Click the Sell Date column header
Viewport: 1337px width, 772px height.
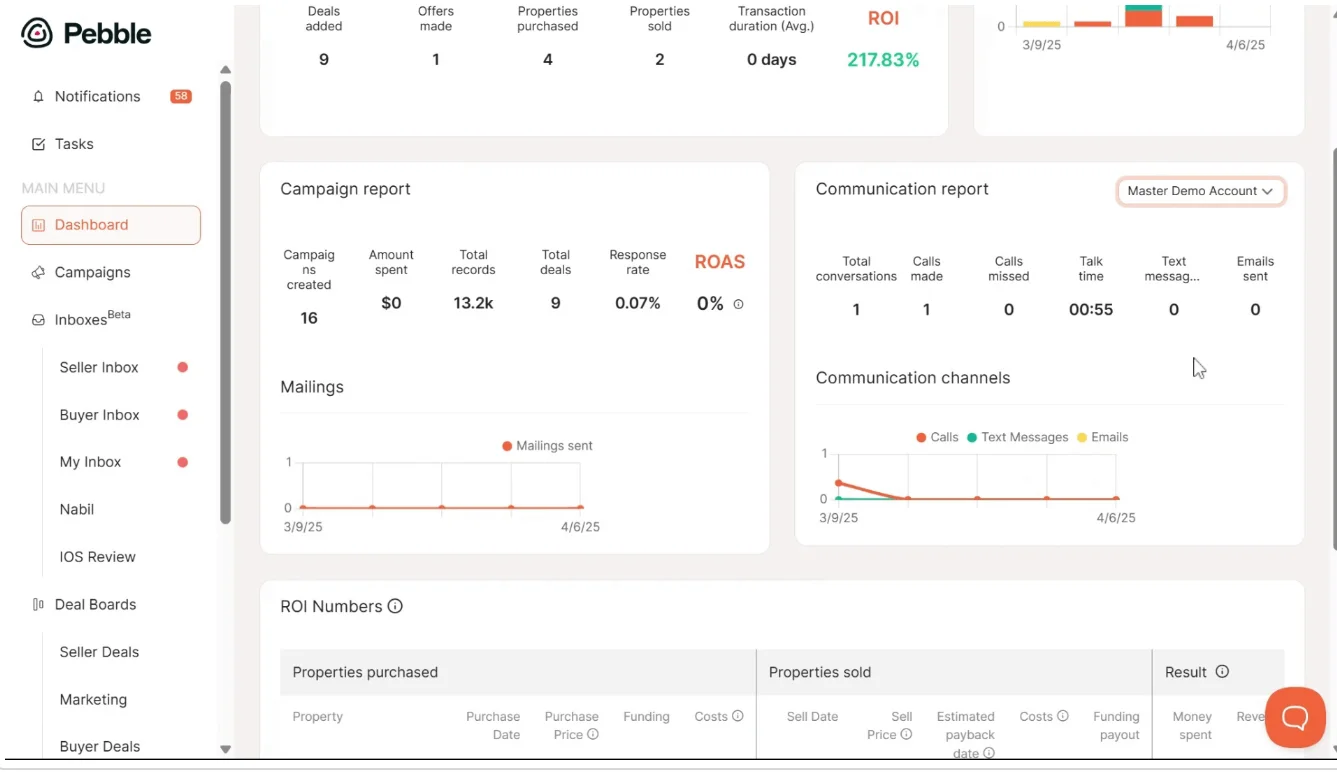[812, 716]
